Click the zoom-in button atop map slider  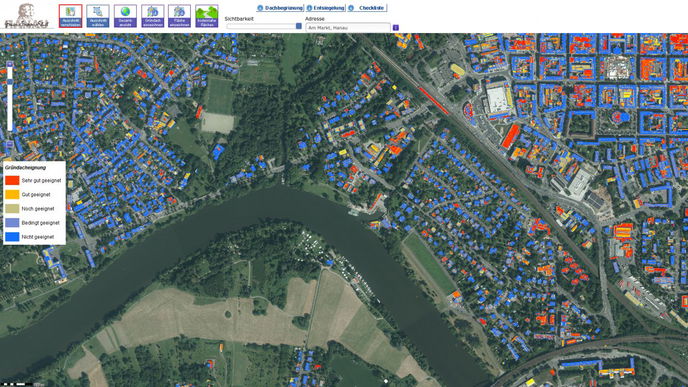tap(10, 64)
